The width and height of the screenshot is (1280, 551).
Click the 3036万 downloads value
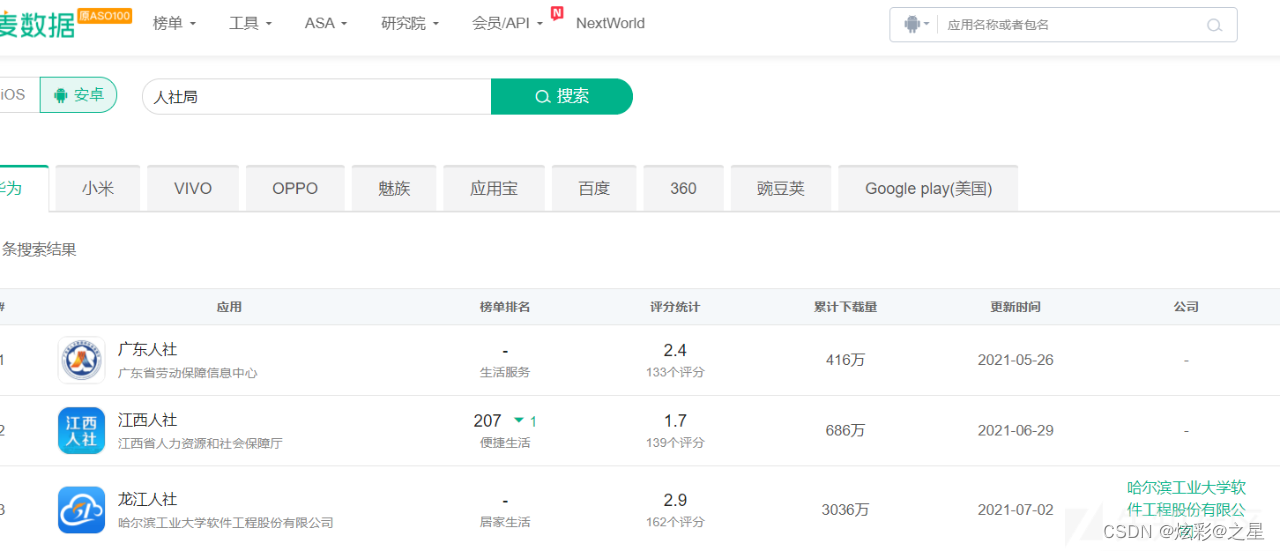pyautogui.click(x=845, y=510)
